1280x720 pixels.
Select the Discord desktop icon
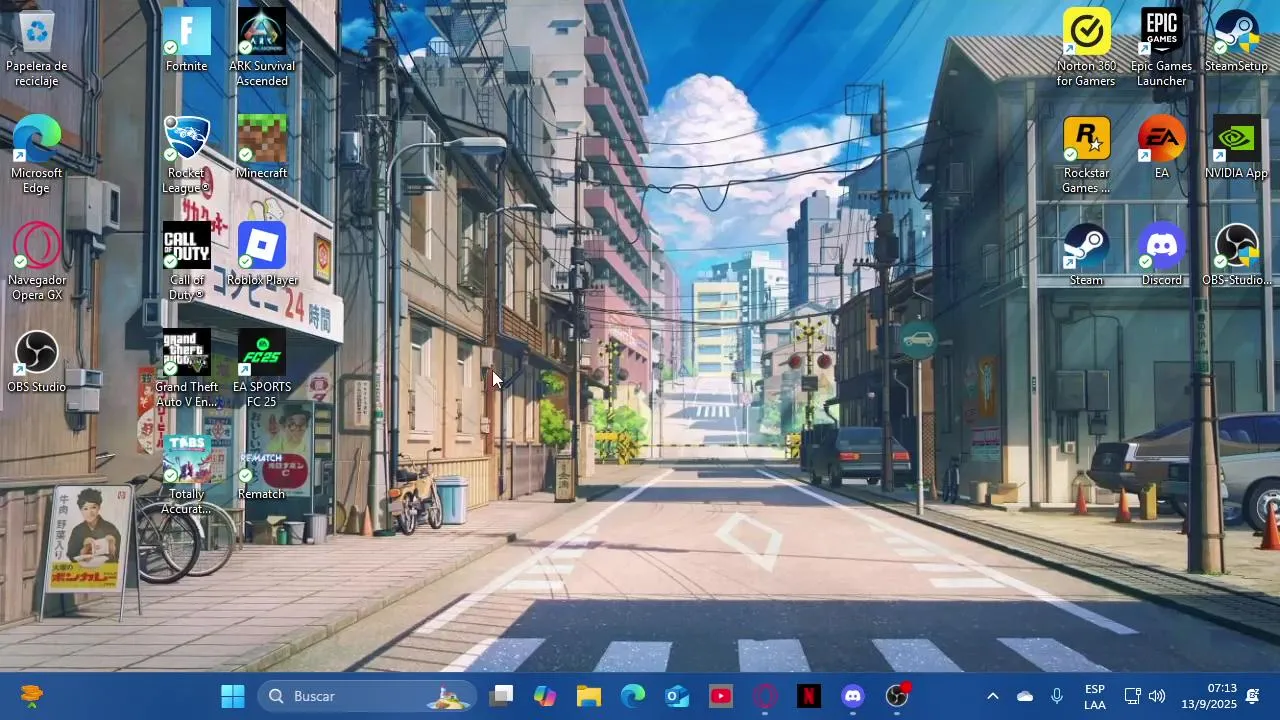click(x=1162, y=255)
